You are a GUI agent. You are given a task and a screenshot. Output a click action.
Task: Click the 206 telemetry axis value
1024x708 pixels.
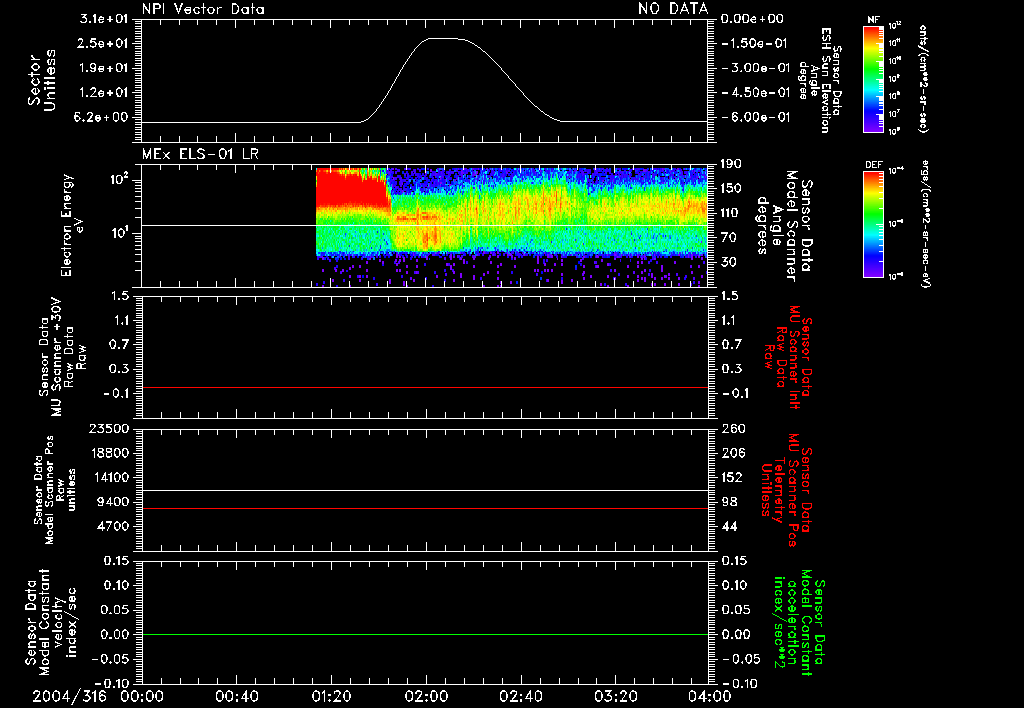(x=731, y=453)
